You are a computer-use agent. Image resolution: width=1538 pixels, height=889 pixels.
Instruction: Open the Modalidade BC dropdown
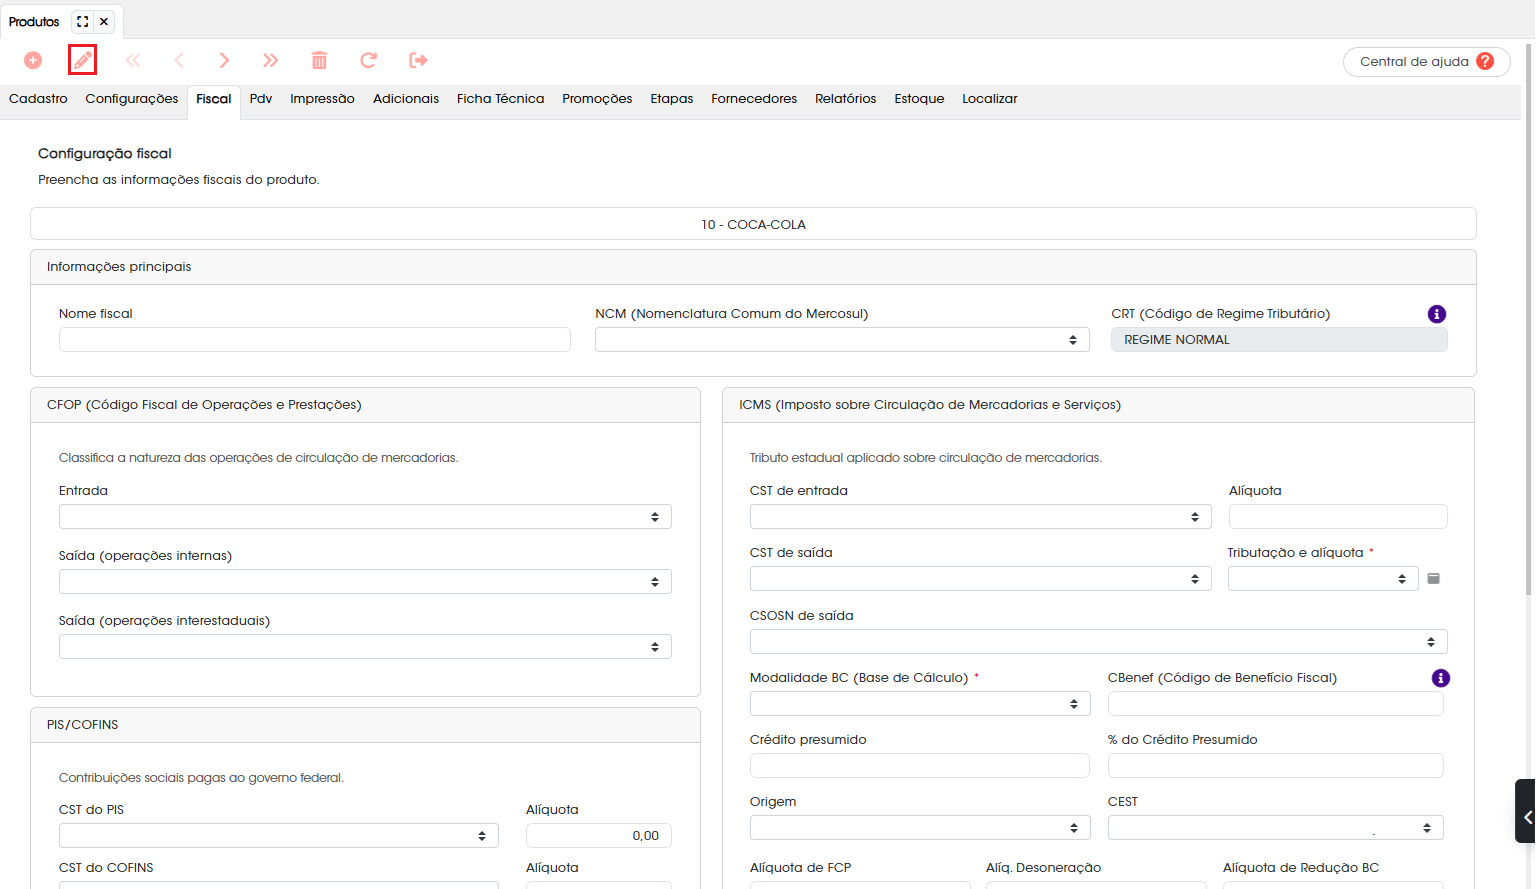[920, 704]
